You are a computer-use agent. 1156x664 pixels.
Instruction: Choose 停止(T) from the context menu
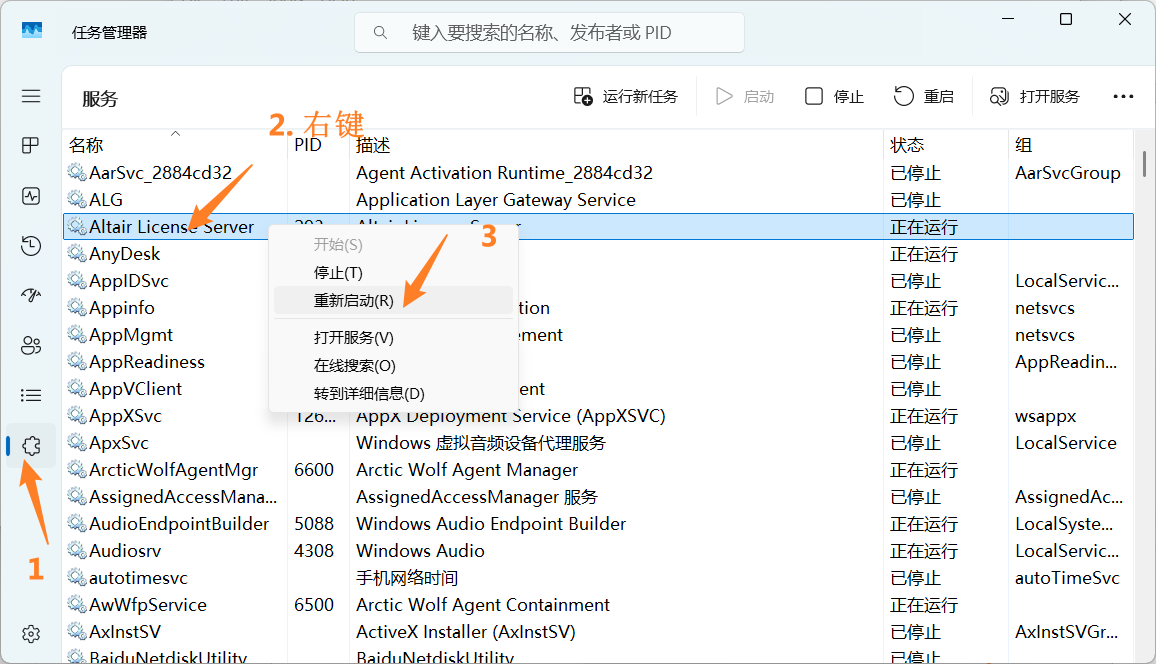tap(338, 273)
